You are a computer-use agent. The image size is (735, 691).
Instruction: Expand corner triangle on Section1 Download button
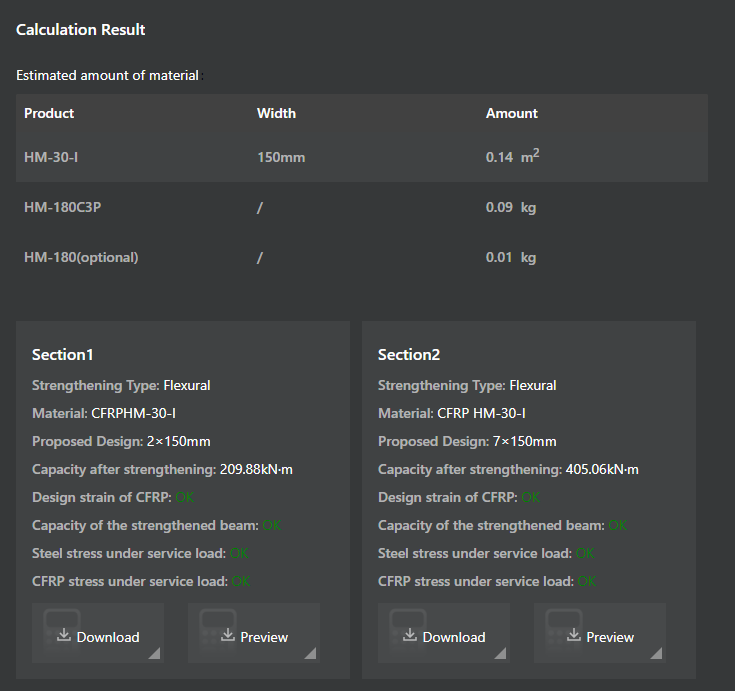pyautogui.click(x=153, y=654)
